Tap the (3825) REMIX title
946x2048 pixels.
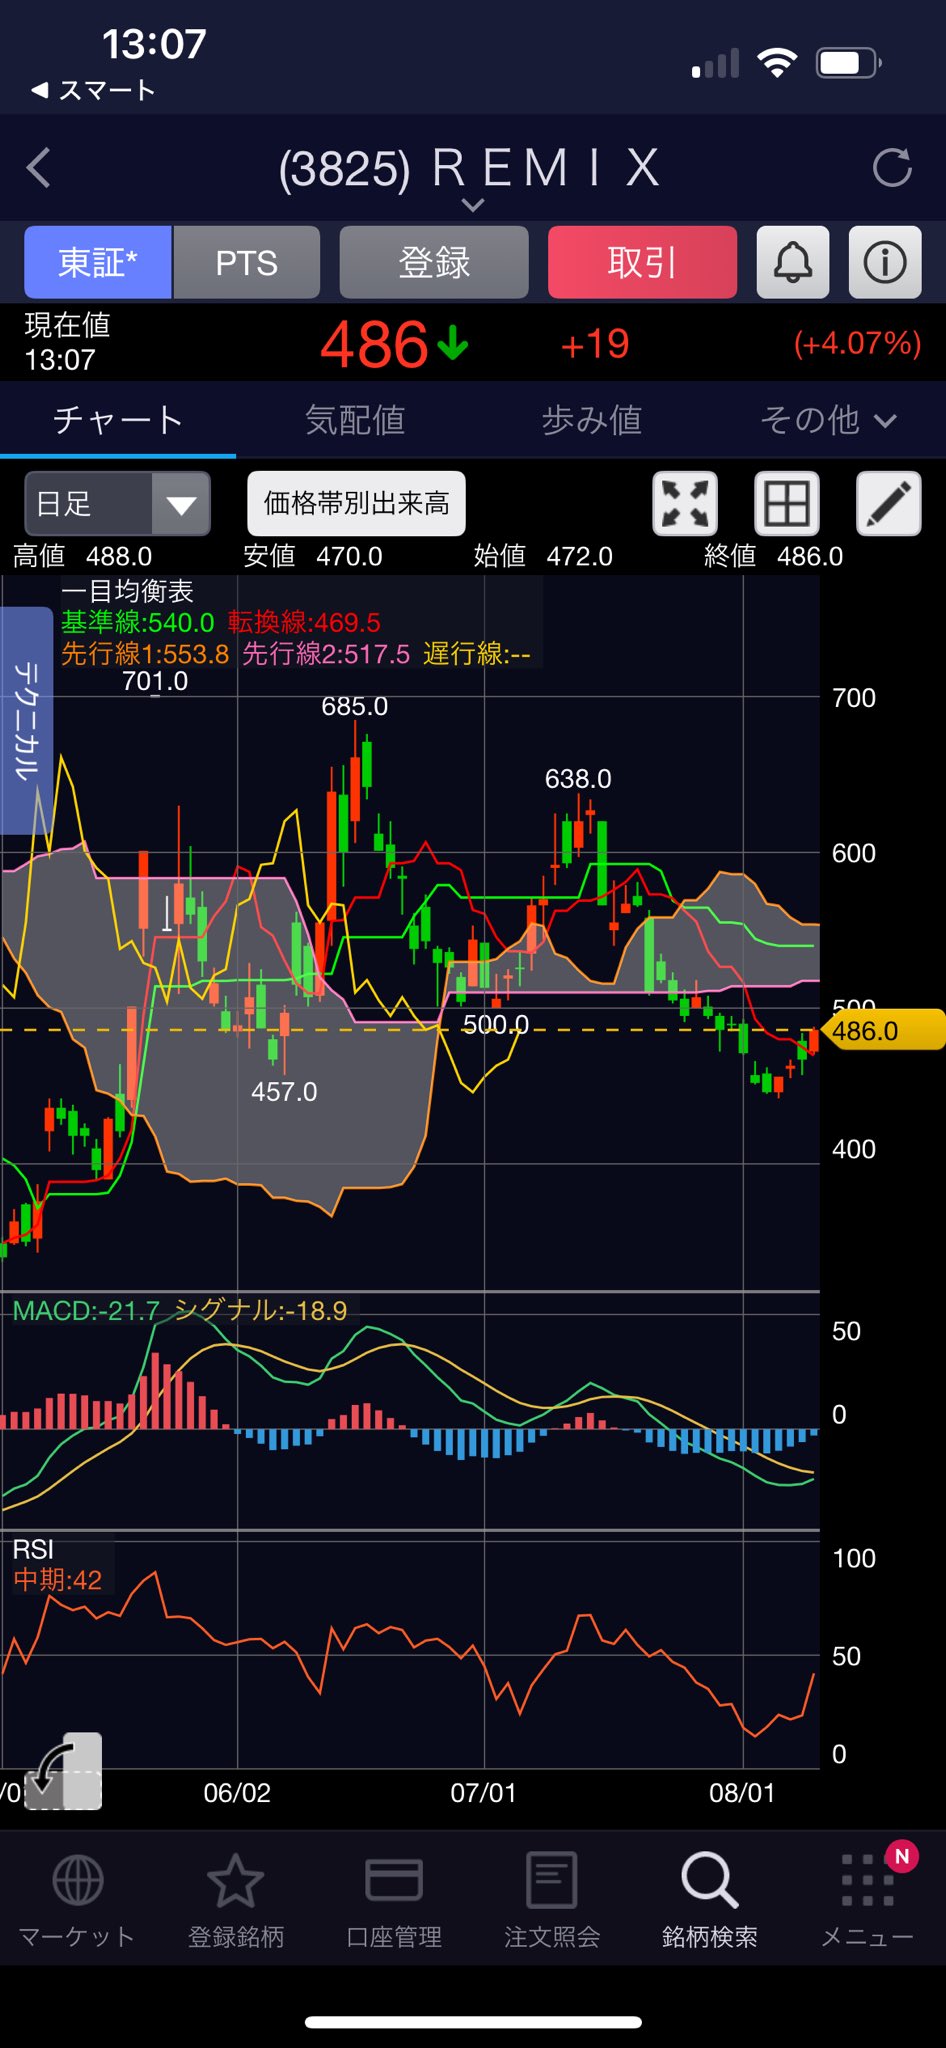pyautogui.click(x=470, y=168)
